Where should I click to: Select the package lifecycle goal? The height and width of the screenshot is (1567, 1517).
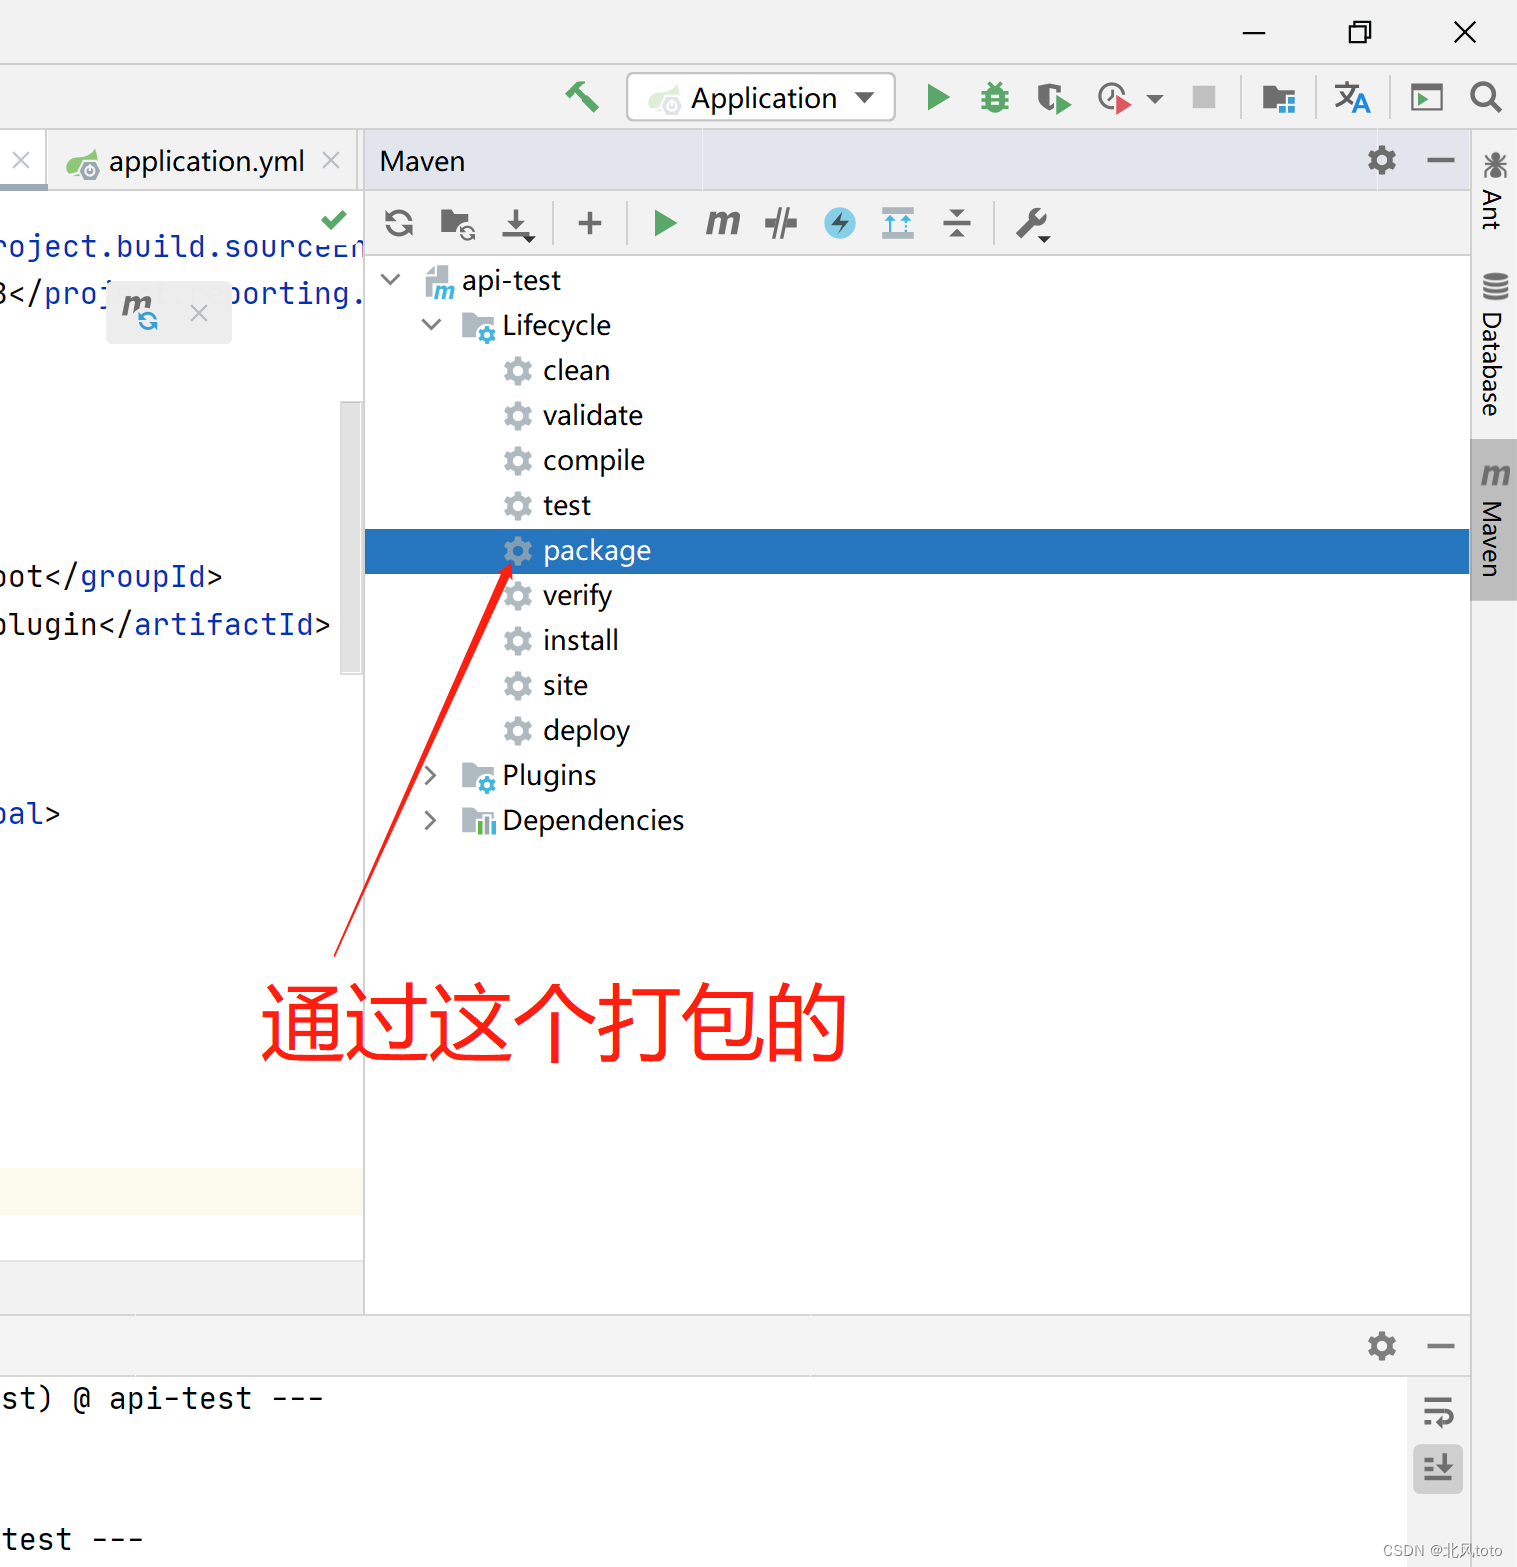(917, 551)
